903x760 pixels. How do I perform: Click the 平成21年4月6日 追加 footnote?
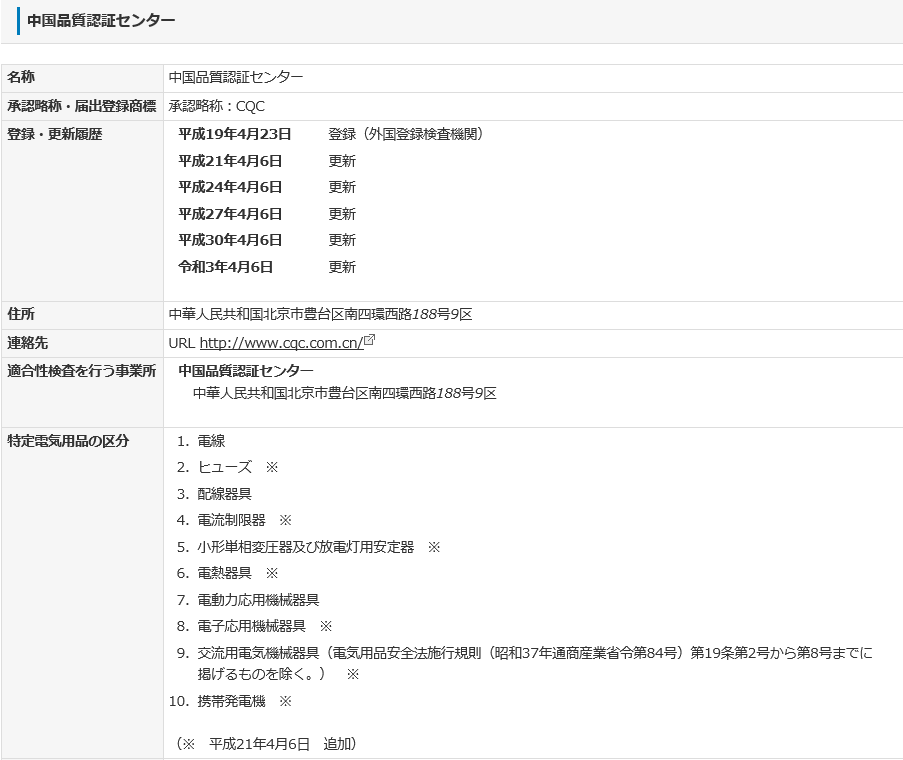[266, 744]
